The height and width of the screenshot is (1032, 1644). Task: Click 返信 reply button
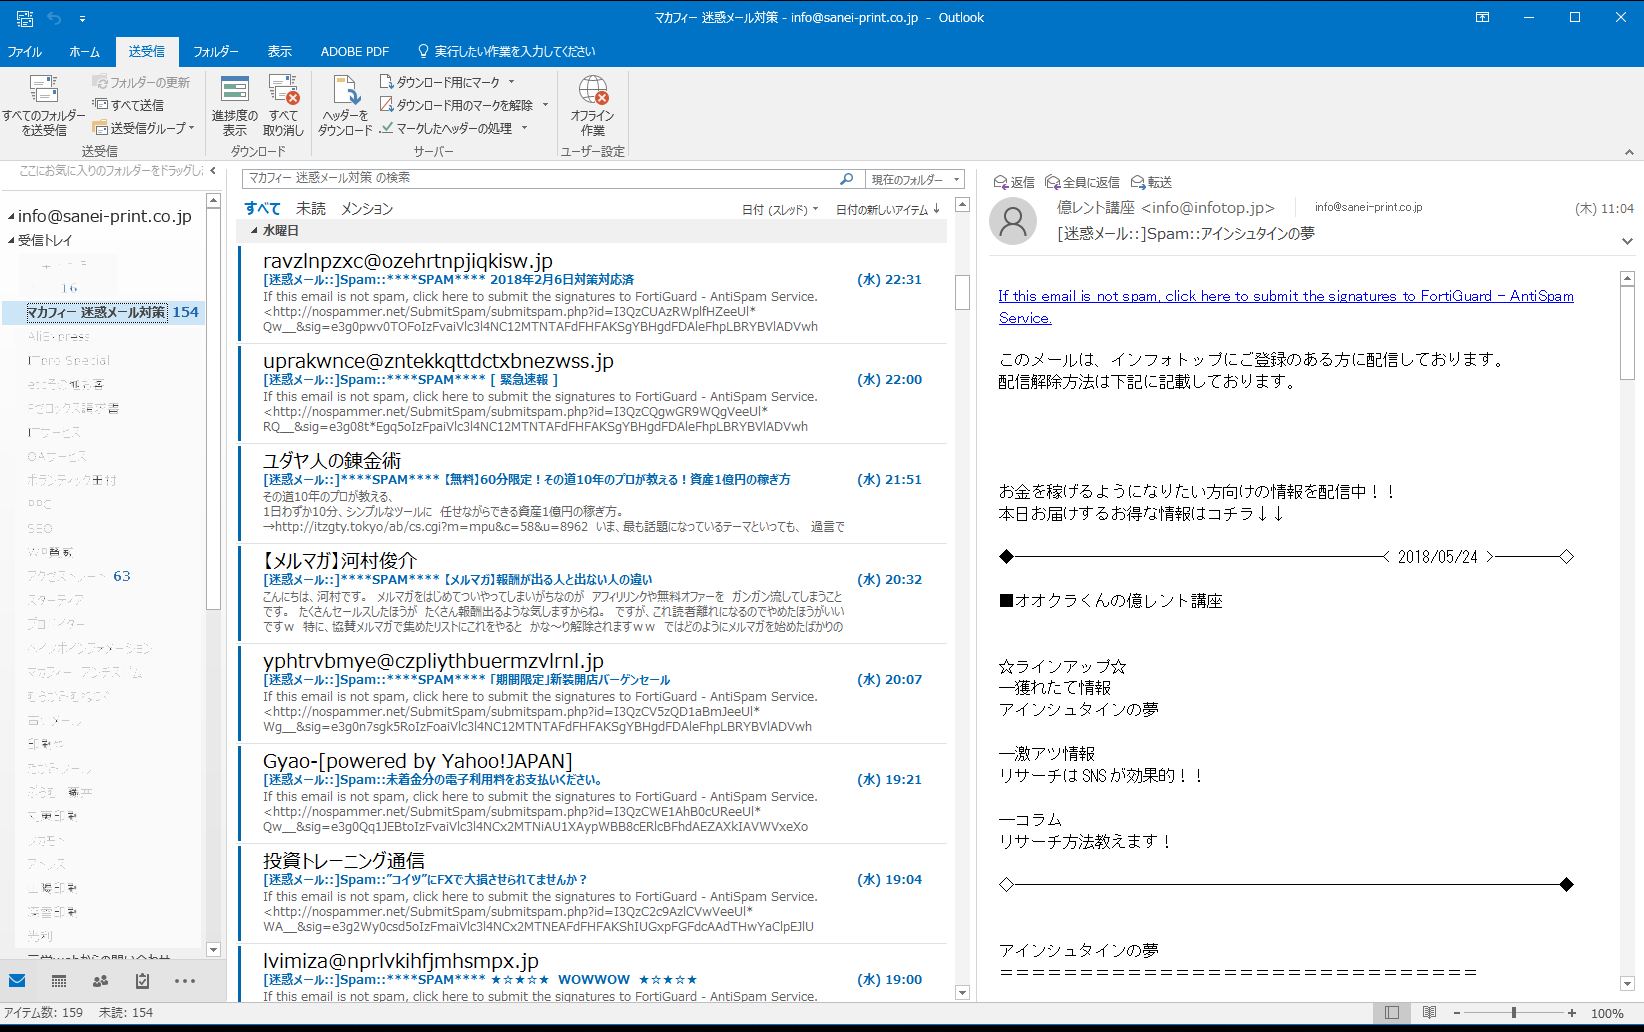1014,182
